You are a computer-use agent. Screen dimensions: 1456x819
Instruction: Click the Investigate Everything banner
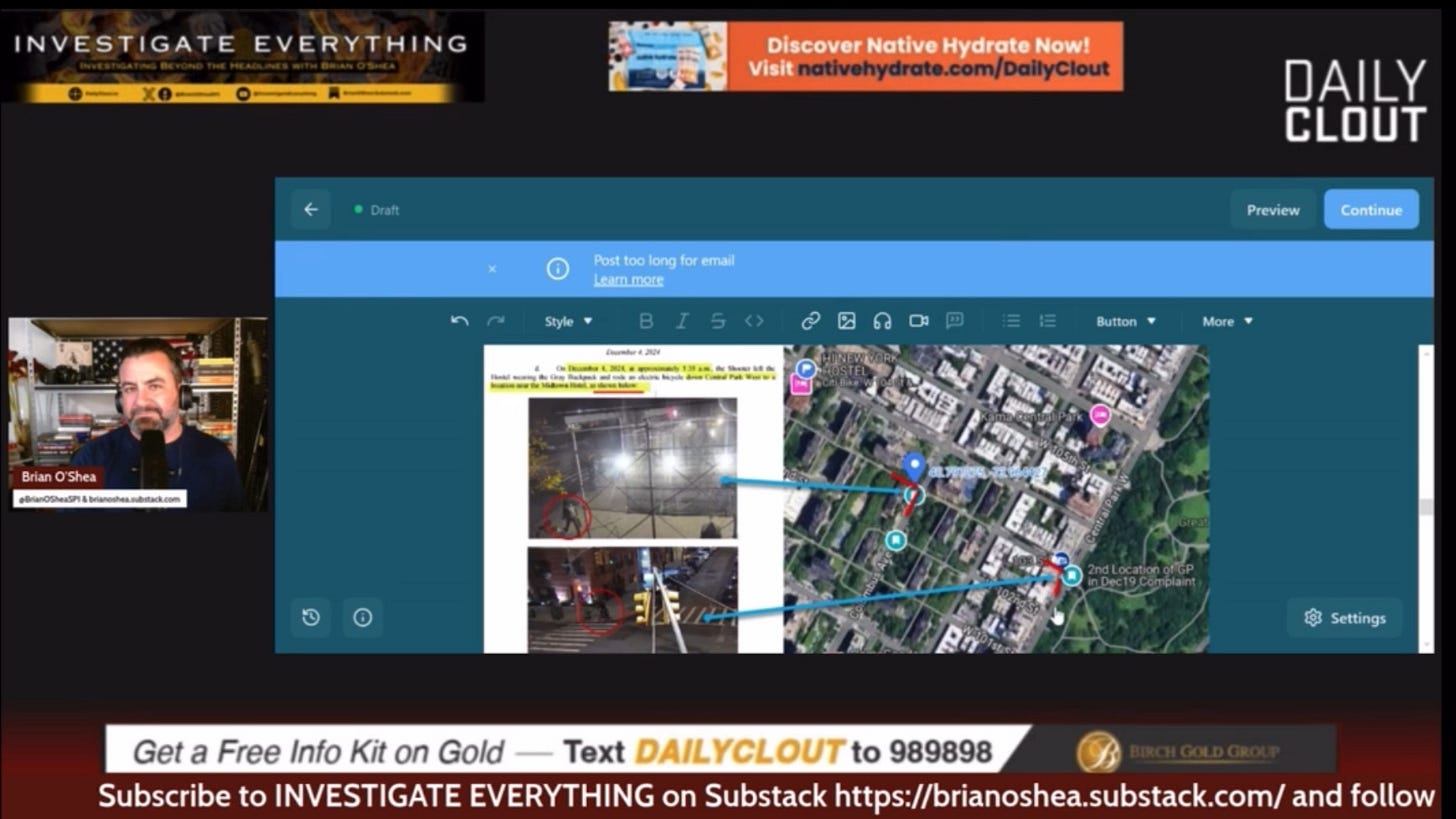click(x=242, y=57)
